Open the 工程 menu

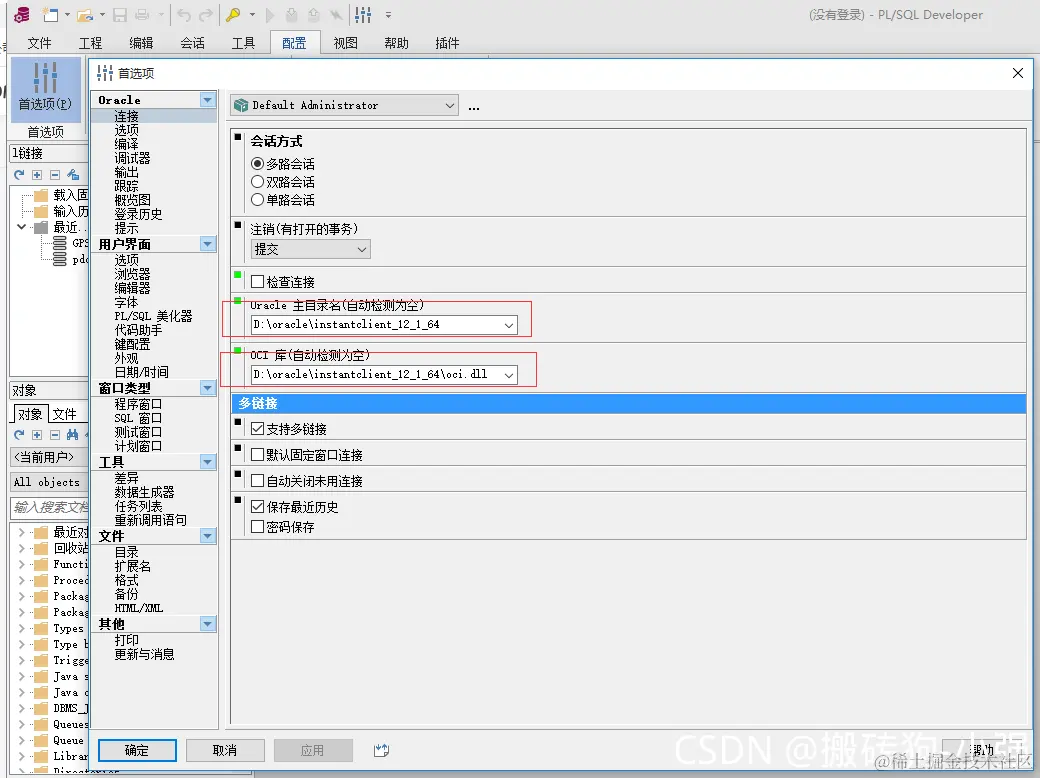click(x=90, y=43)
